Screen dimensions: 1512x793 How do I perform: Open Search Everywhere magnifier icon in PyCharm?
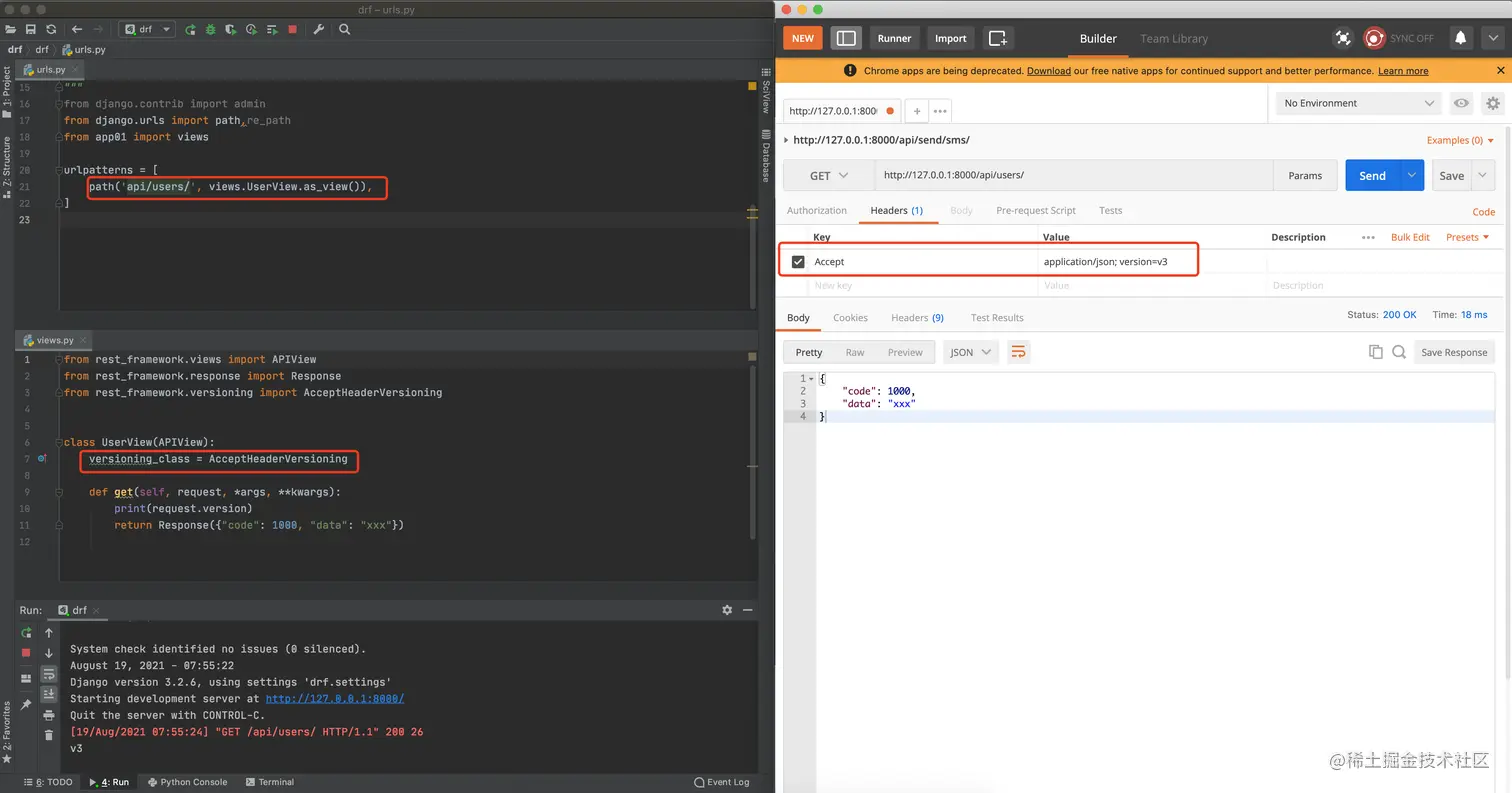click(x=344, y=30)
